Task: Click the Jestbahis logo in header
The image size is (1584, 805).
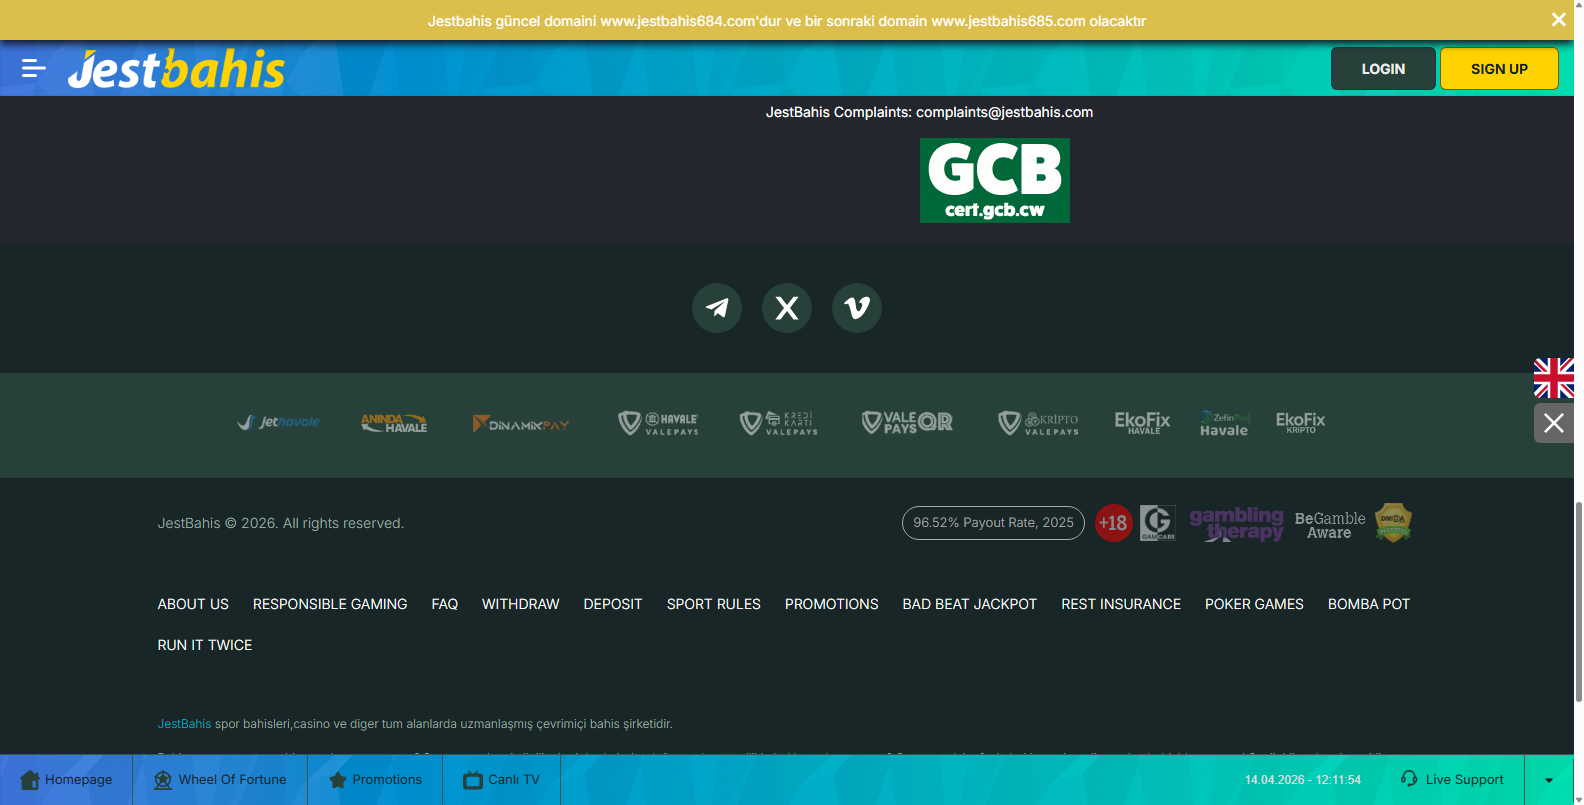Action: point(176,69)
